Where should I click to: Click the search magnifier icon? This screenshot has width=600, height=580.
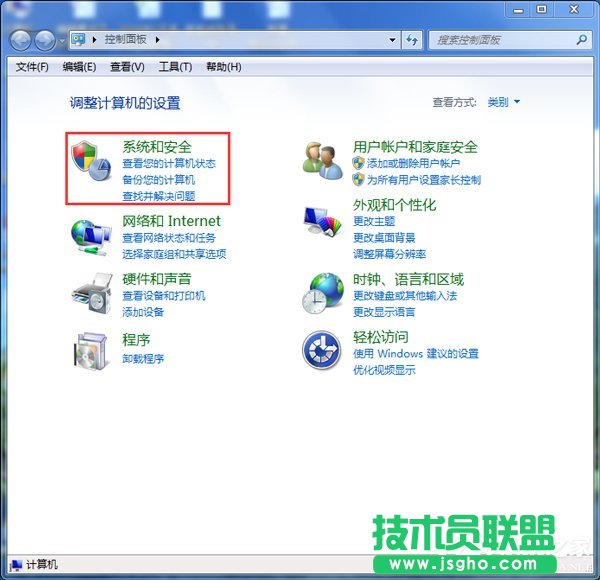coord(582,39)
